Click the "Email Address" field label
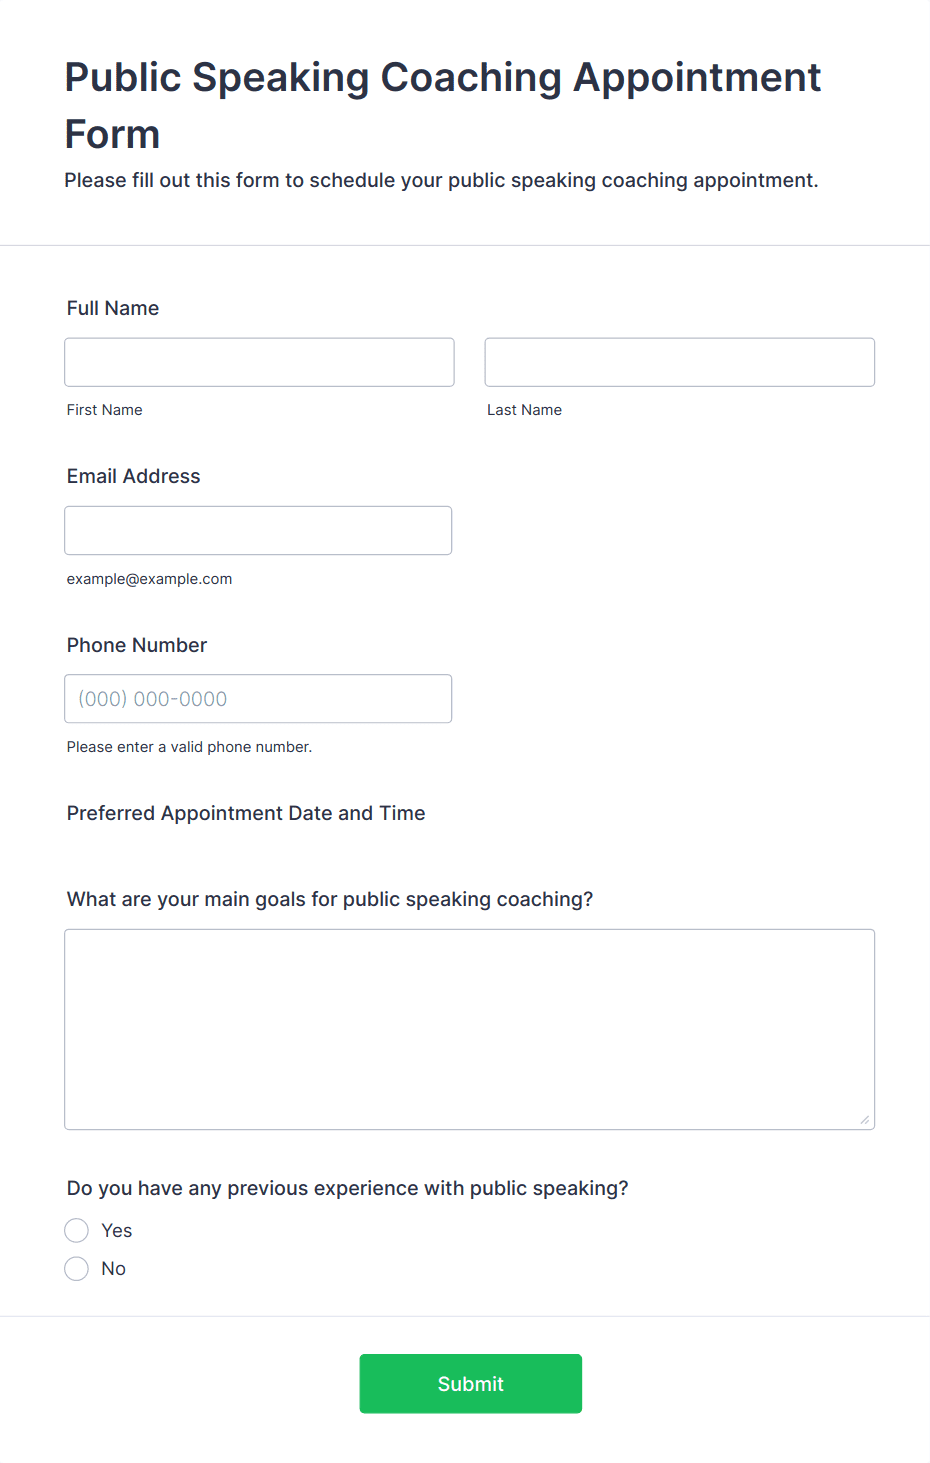The image size is (930, 1463). tap(134, 476)
